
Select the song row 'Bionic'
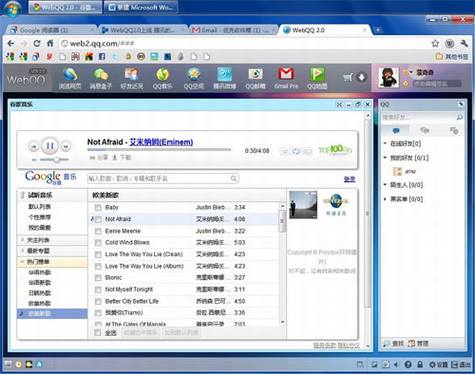184,278
